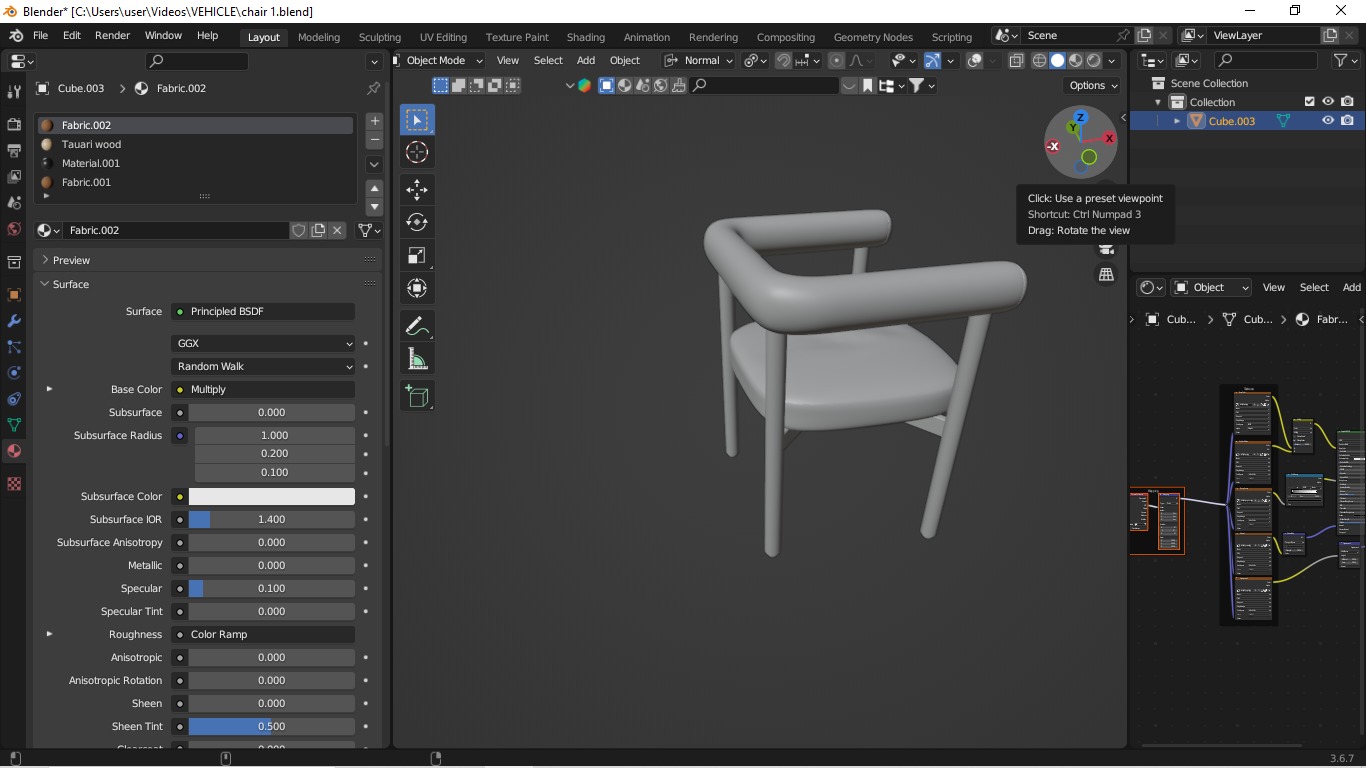The image size is (1366, 768).
Task: Click the Multiply base color button
Action: tap(263, 389)
